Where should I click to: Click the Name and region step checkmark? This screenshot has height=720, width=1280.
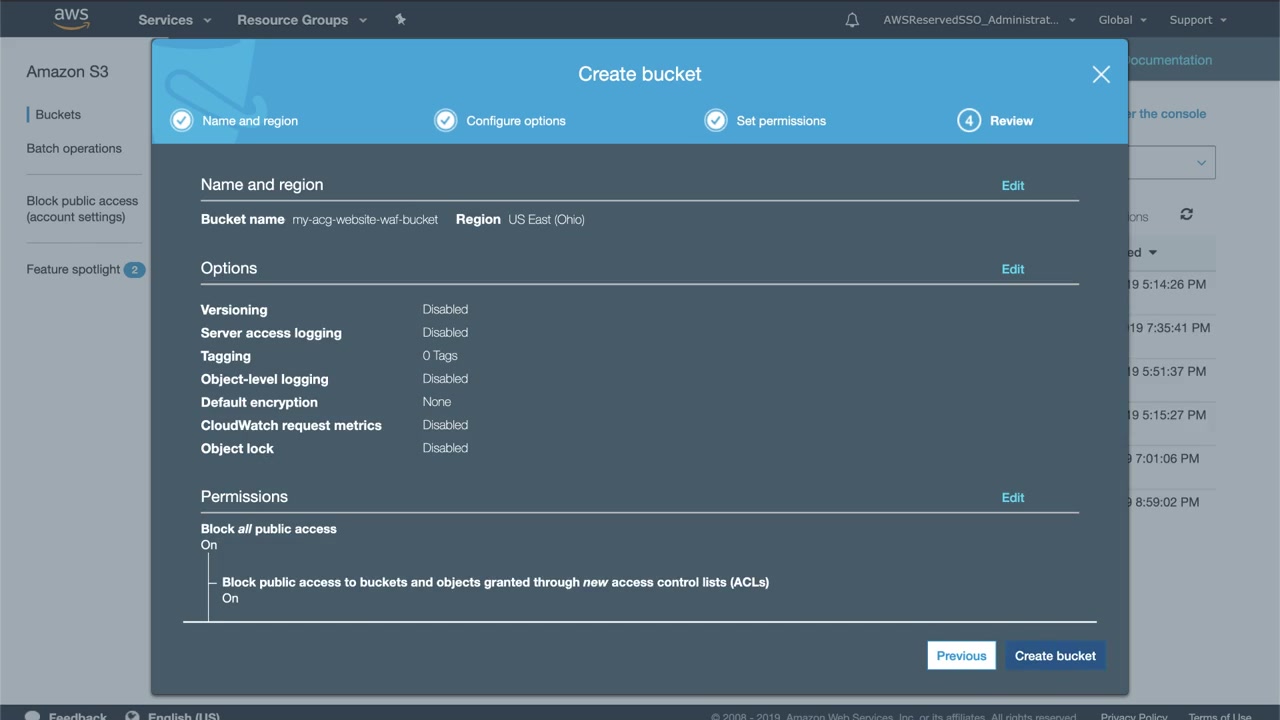tap(181, 120)
